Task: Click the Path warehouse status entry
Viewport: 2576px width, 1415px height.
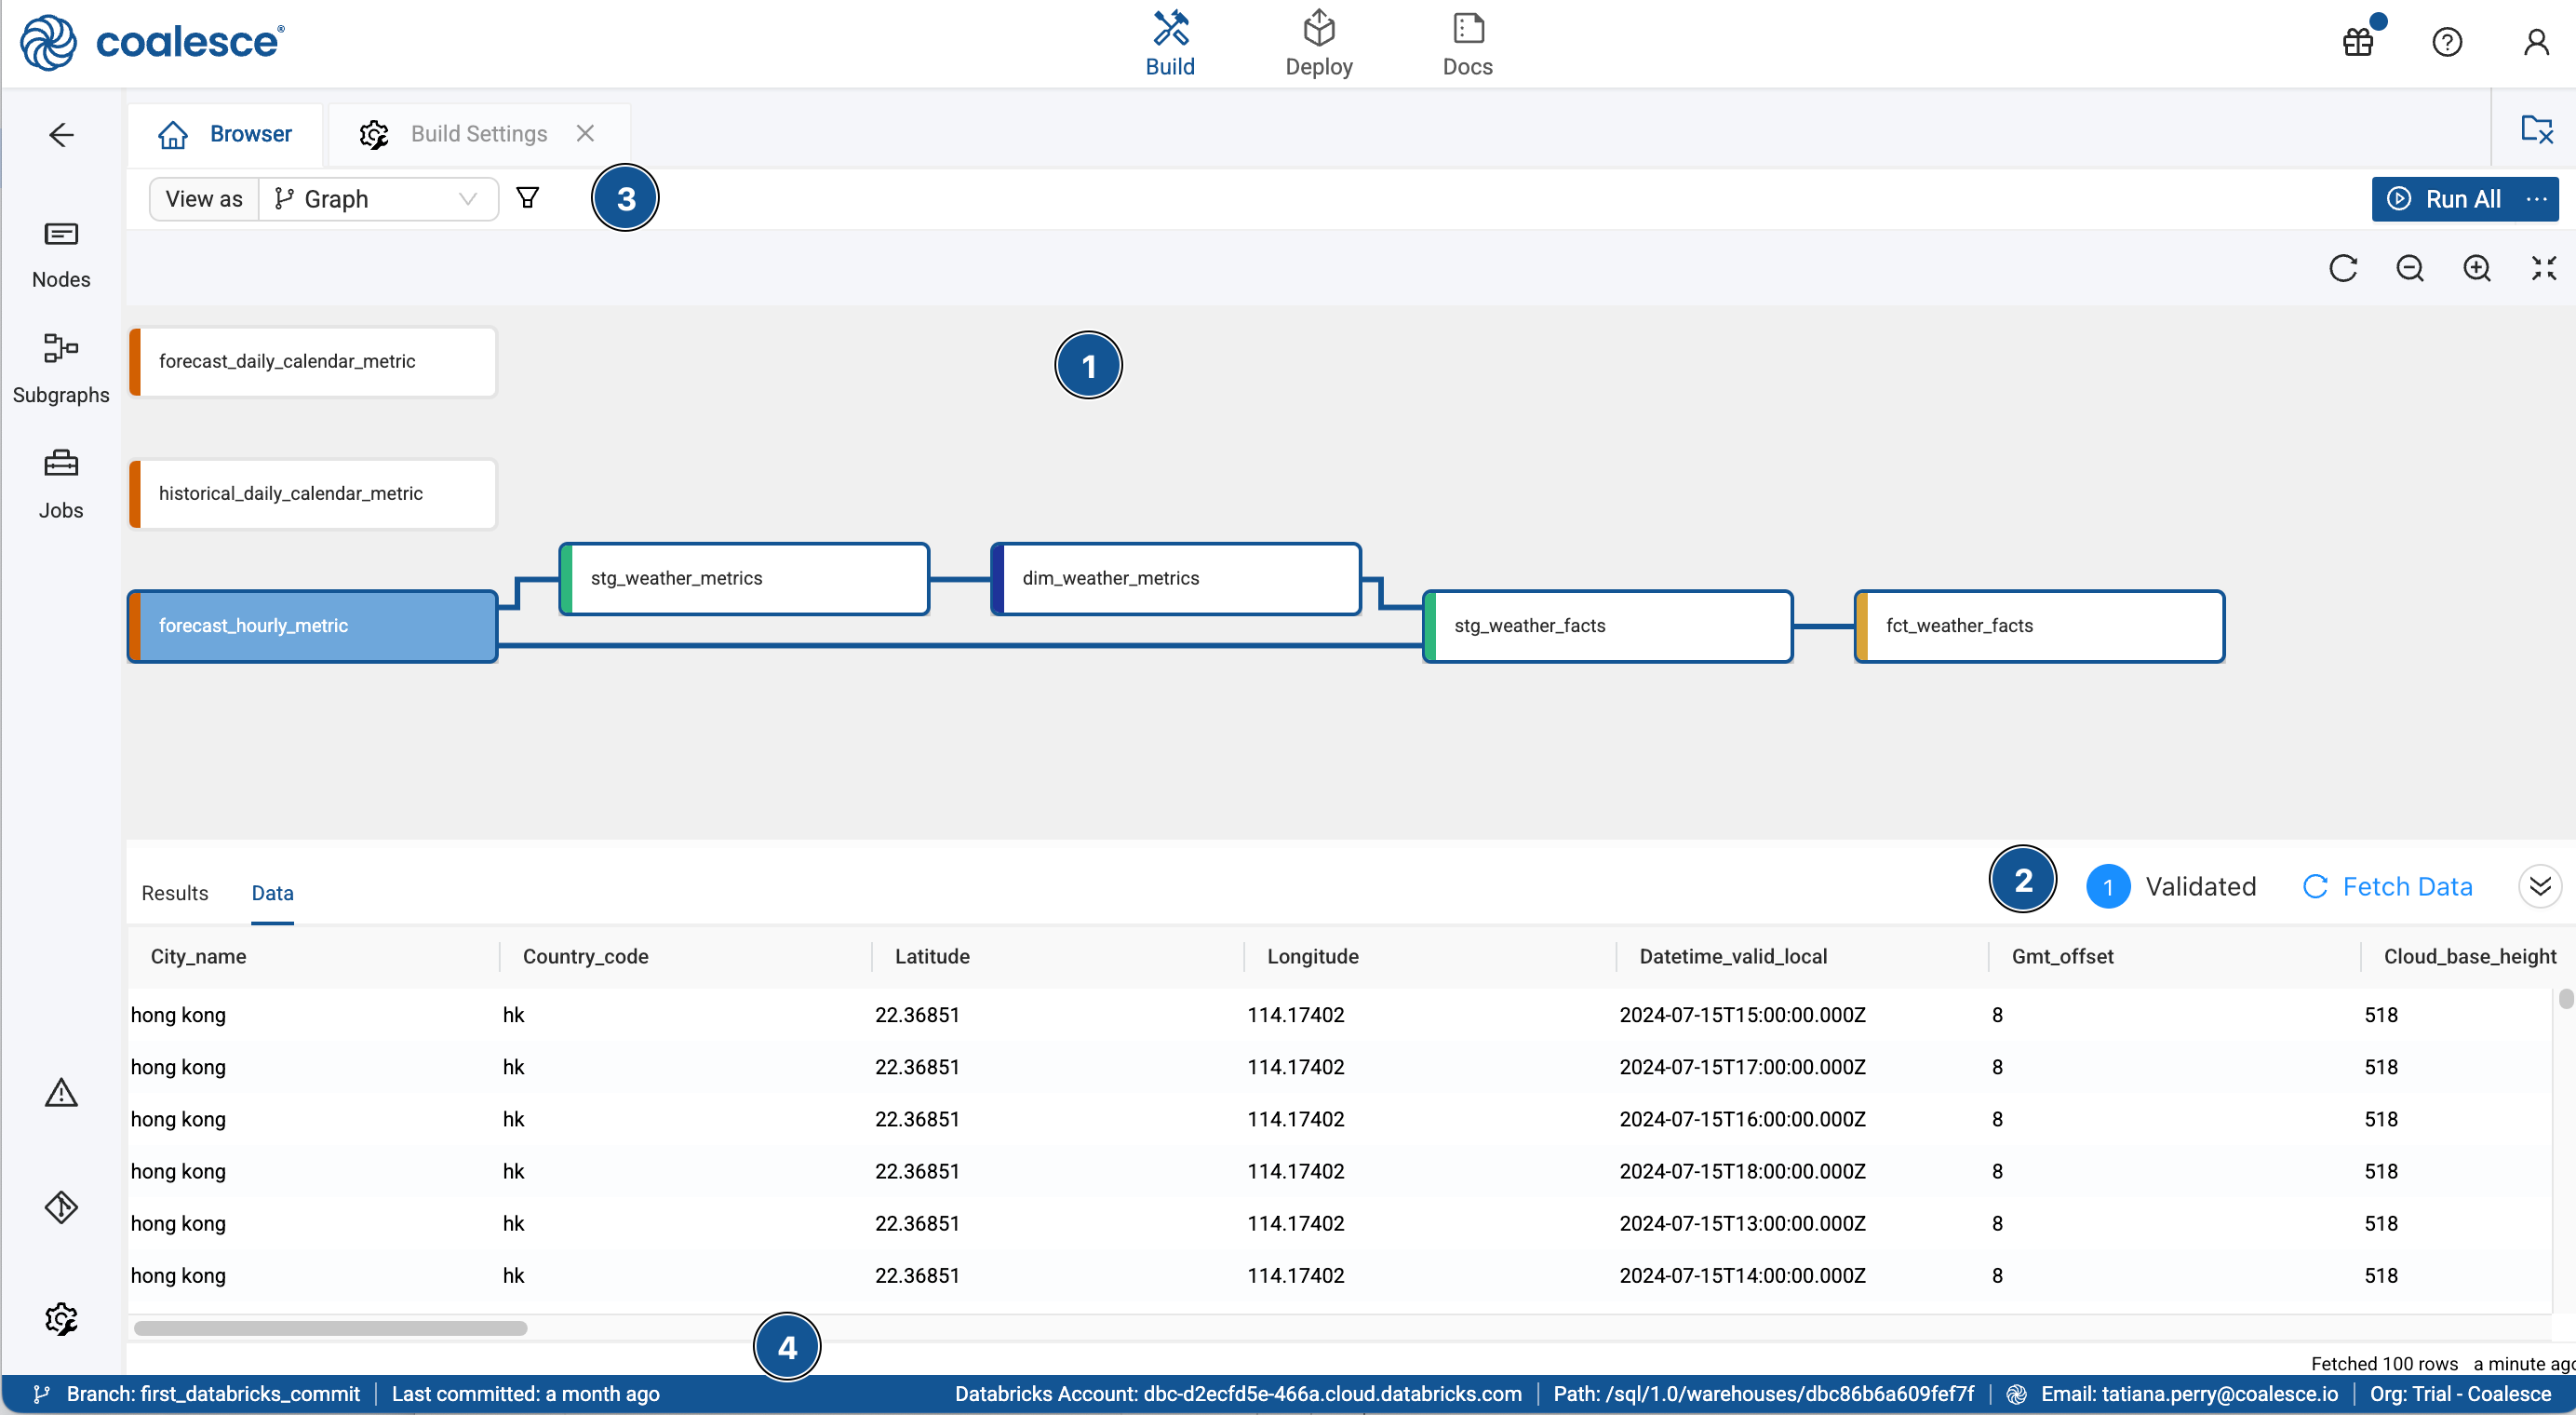Action: point(1764,1394)
